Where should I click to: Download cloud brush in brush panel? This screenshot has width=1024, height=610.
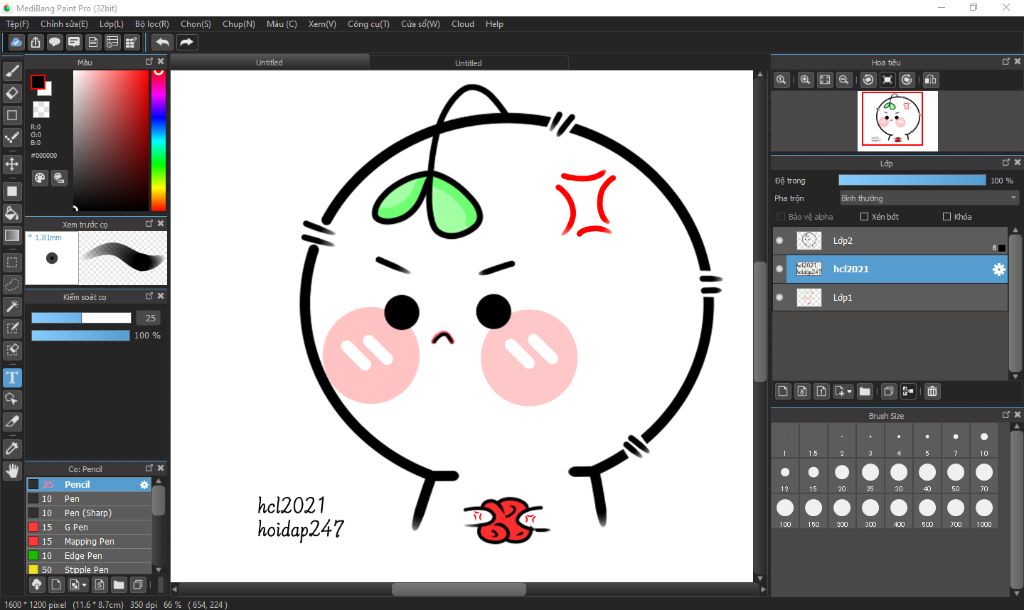[37, 585]
